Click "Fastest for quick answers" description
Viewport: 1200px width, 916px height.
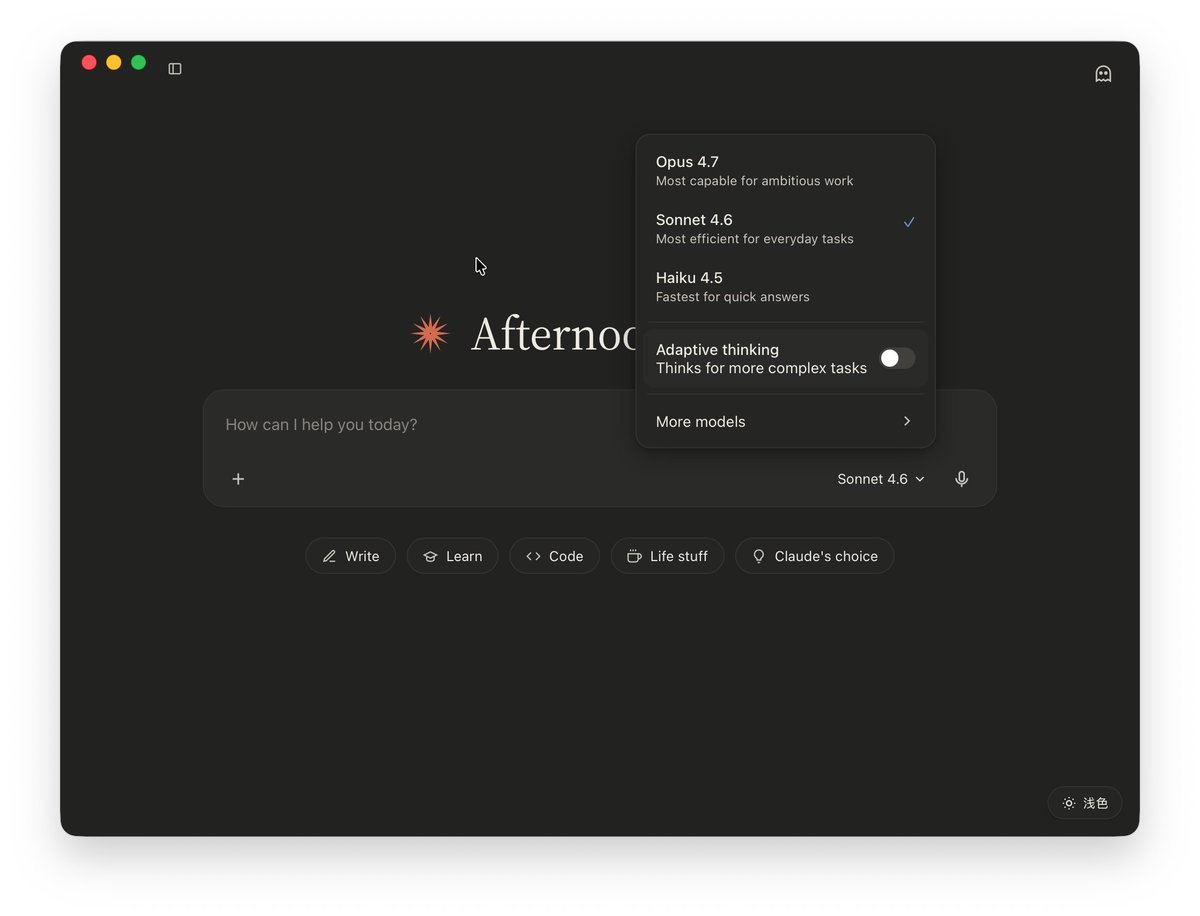pos(732,297)
